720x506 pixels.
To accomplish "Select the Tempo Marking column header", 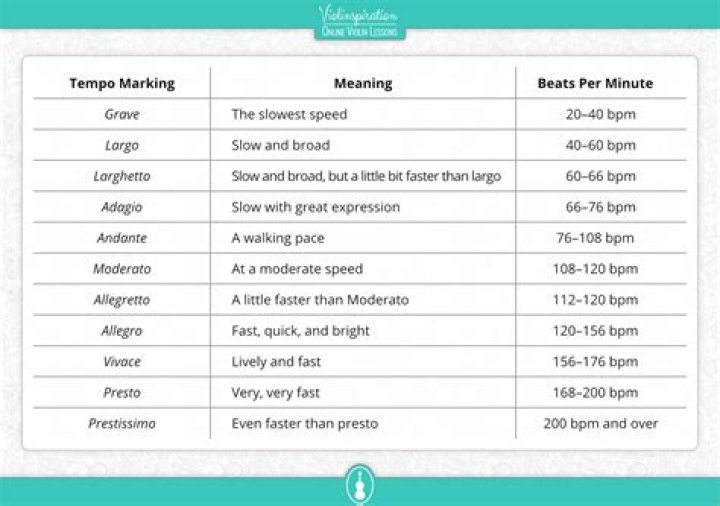I will pyautogui.click(x=121, y=83).
